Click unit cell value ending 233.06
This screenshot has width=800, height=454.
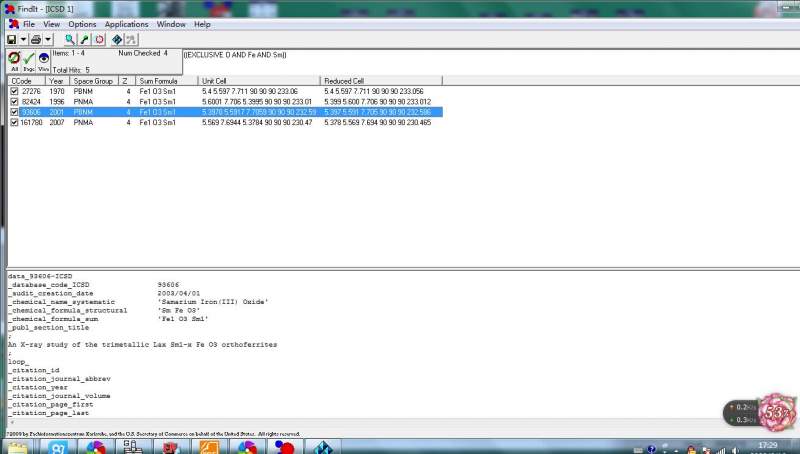point(249,91)
